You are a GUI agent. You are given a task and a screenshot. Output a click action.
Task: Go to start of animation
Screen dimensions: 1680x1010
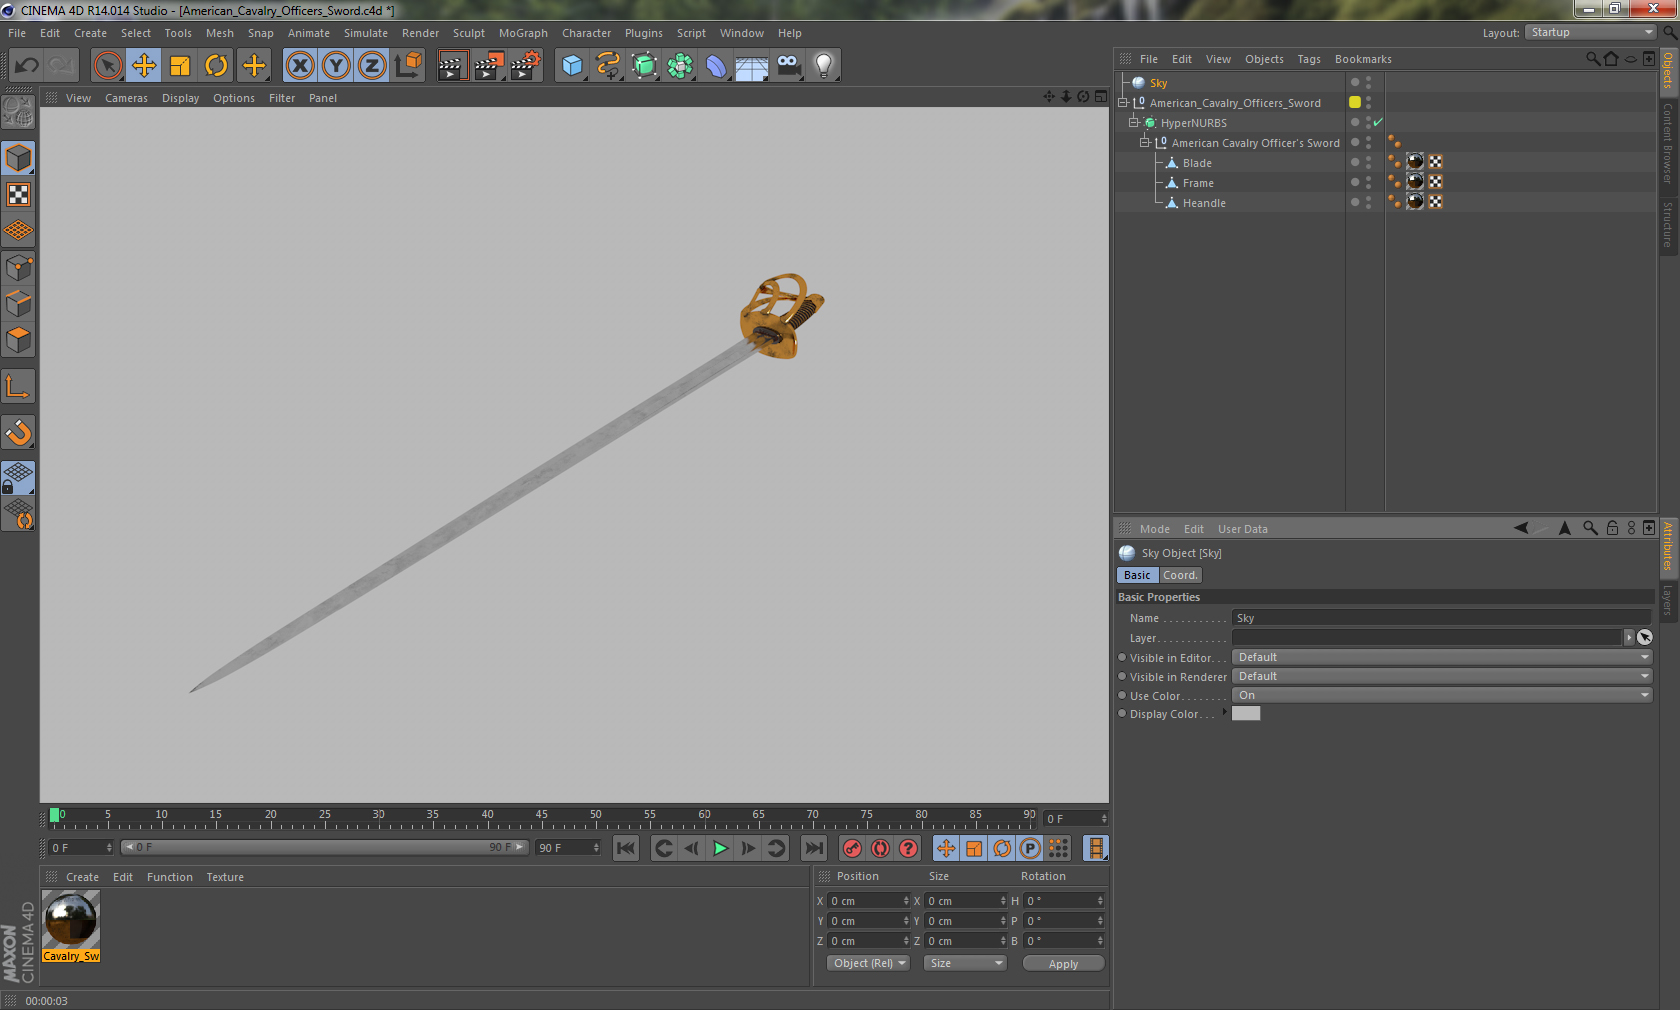(626, 848)
